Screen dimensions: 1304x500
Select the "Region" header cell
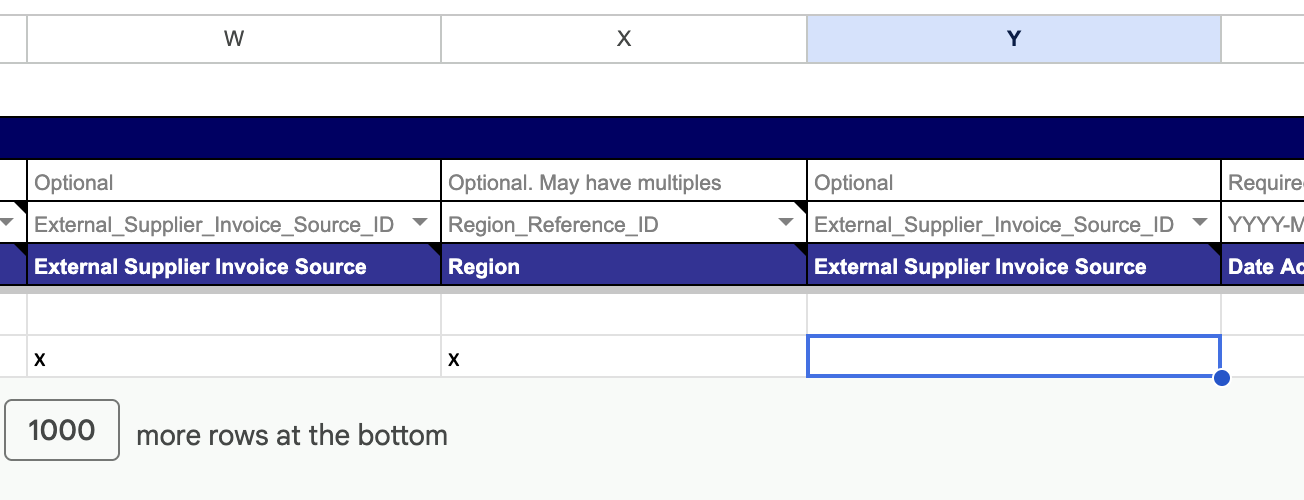pyautogui.click(x=624, y=266)
